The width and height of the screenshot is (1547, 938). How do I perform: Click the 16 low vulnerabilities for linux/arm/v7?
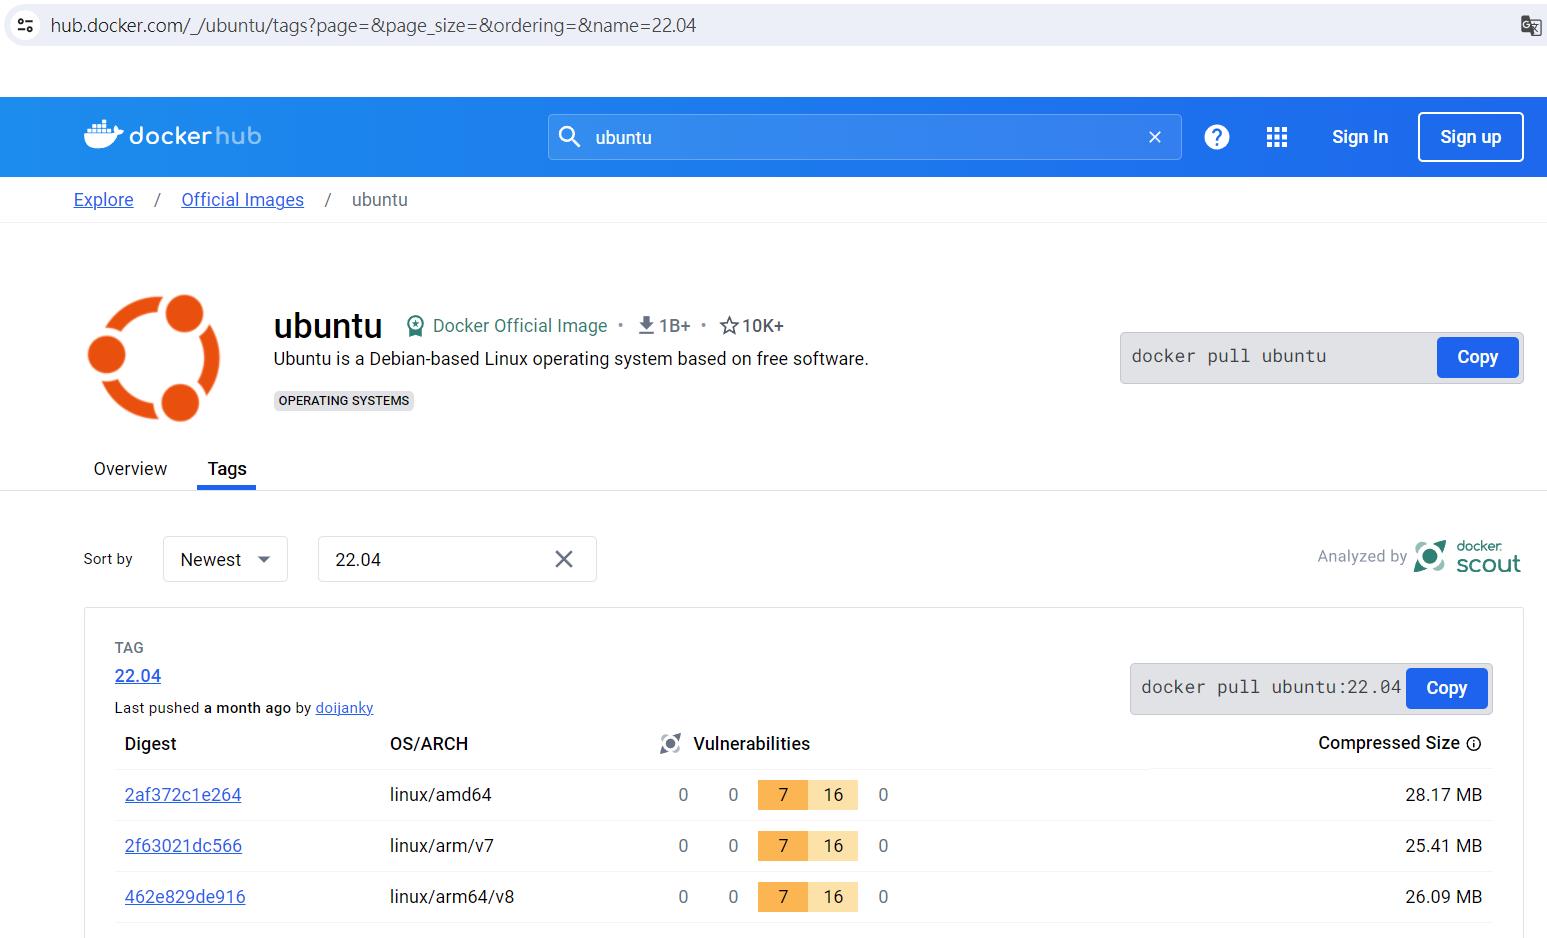(x=833, y=846)
